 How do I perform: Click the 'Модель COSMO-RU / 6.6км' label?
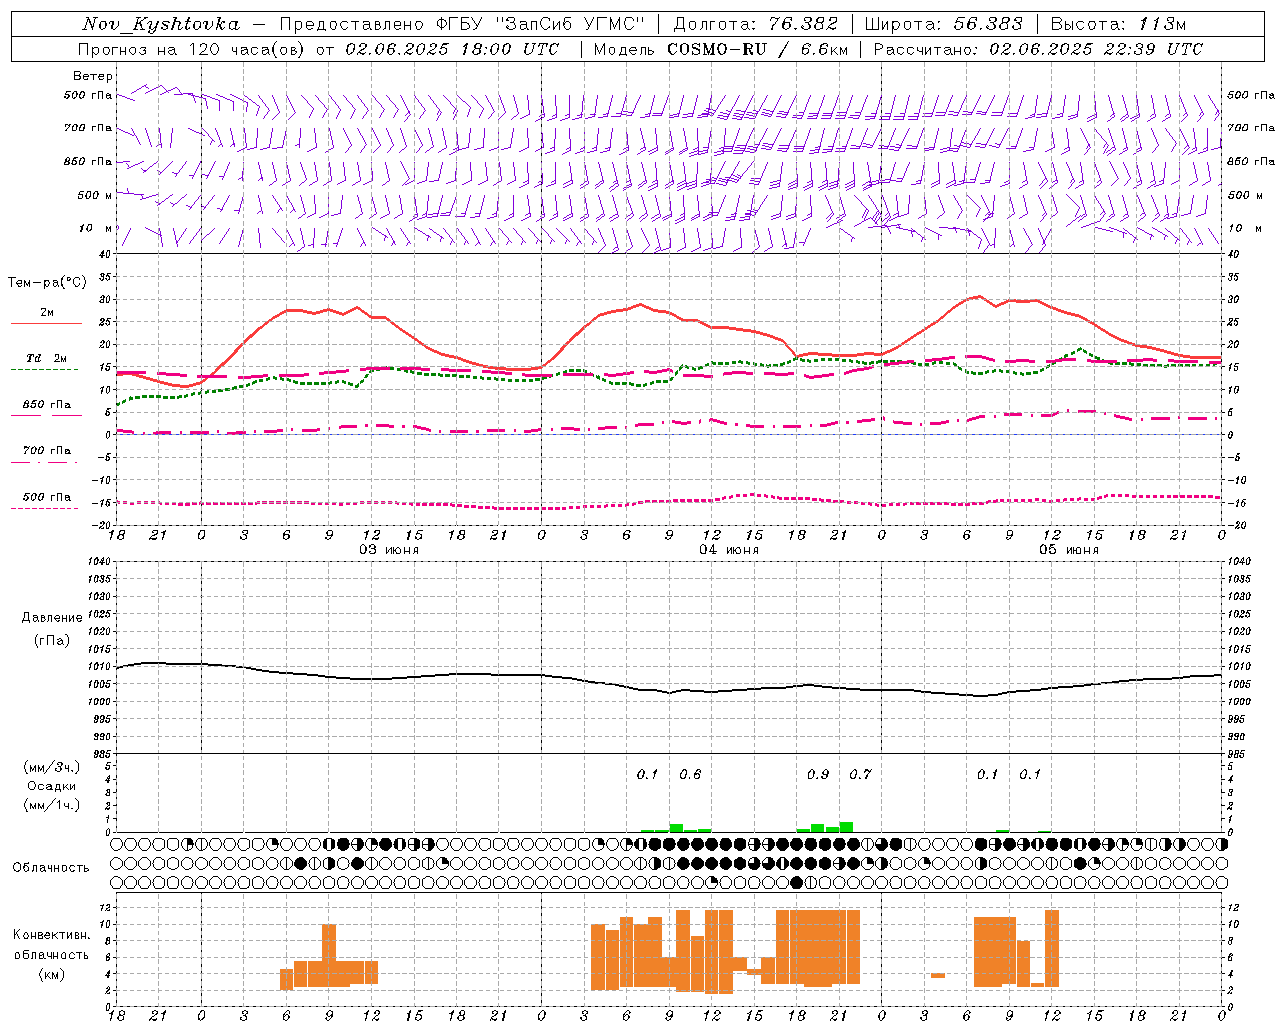[x=720, y=49]
